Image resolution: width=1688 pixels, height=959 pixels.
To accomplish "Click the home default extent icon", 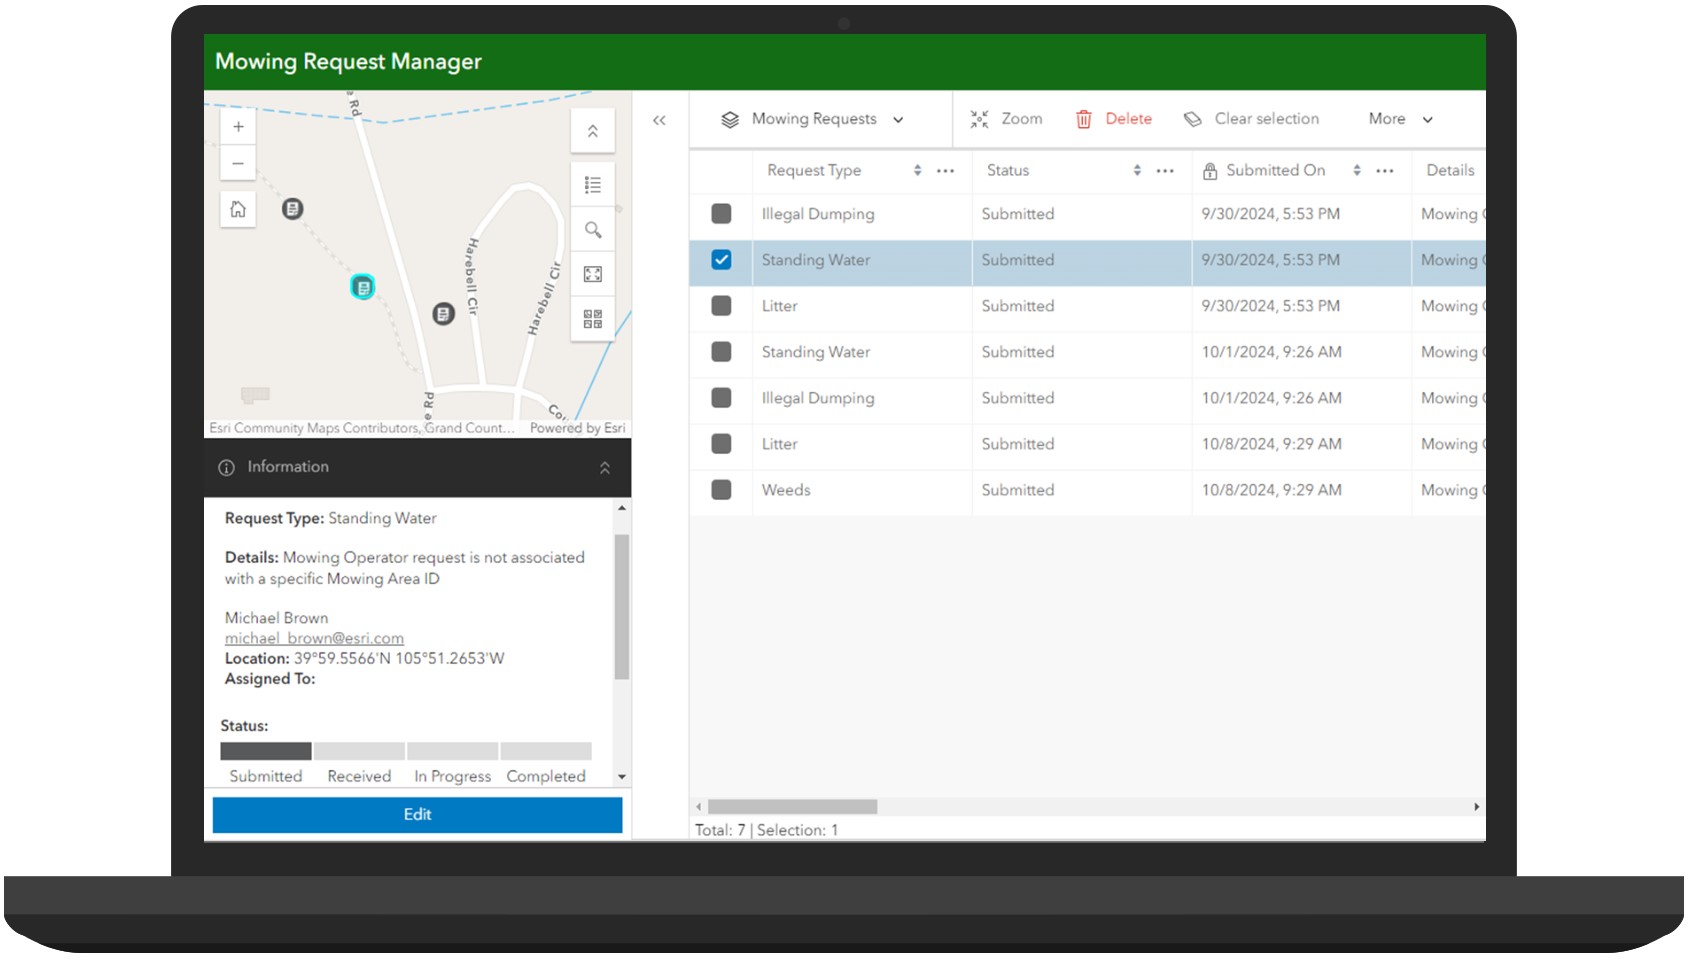I will tap(237, 208).
